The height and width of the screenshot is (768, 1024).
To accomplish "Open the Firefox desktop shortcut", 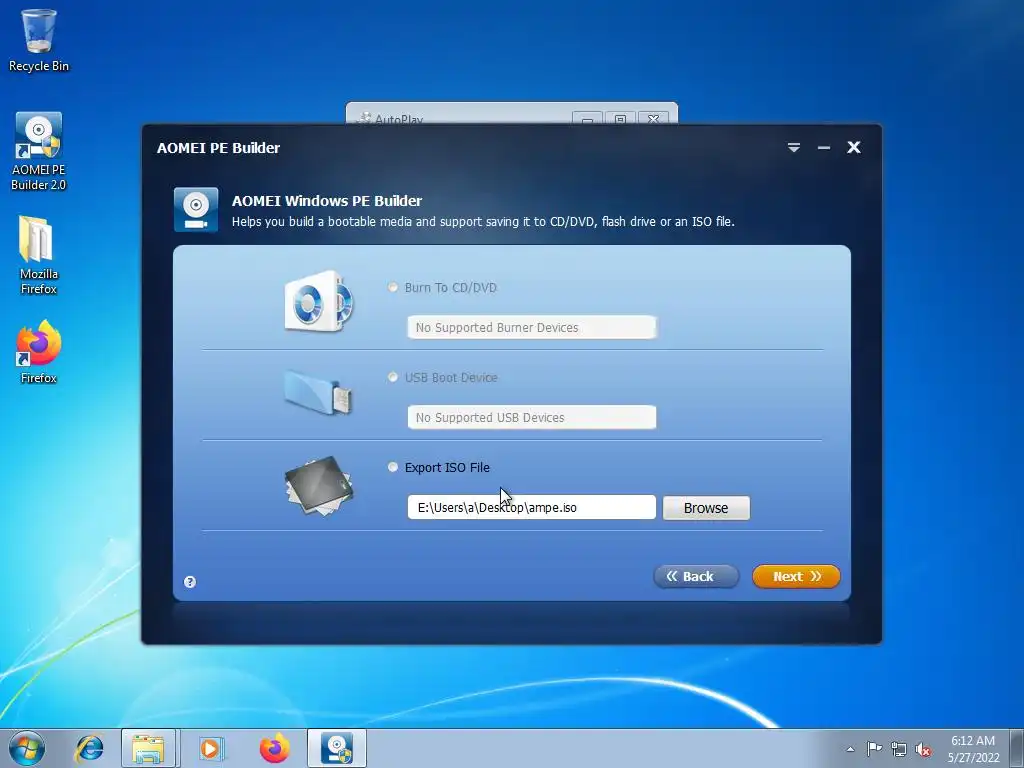I will click(x=39, y=352).
